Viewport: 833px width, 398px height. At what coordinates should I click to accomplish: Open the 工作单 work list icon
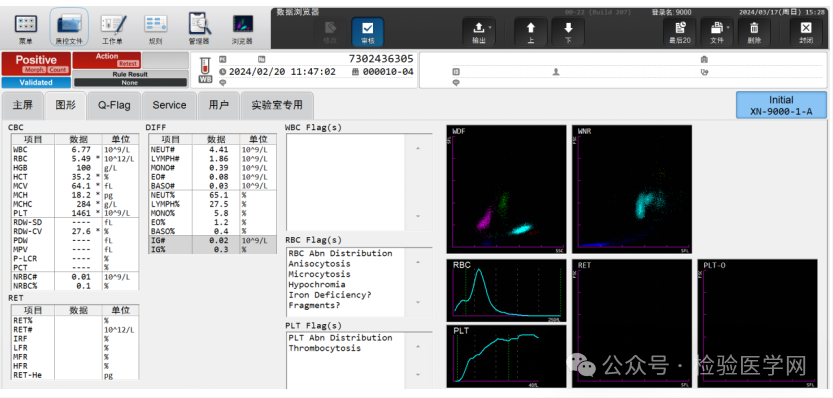click(x=113, y=28)
